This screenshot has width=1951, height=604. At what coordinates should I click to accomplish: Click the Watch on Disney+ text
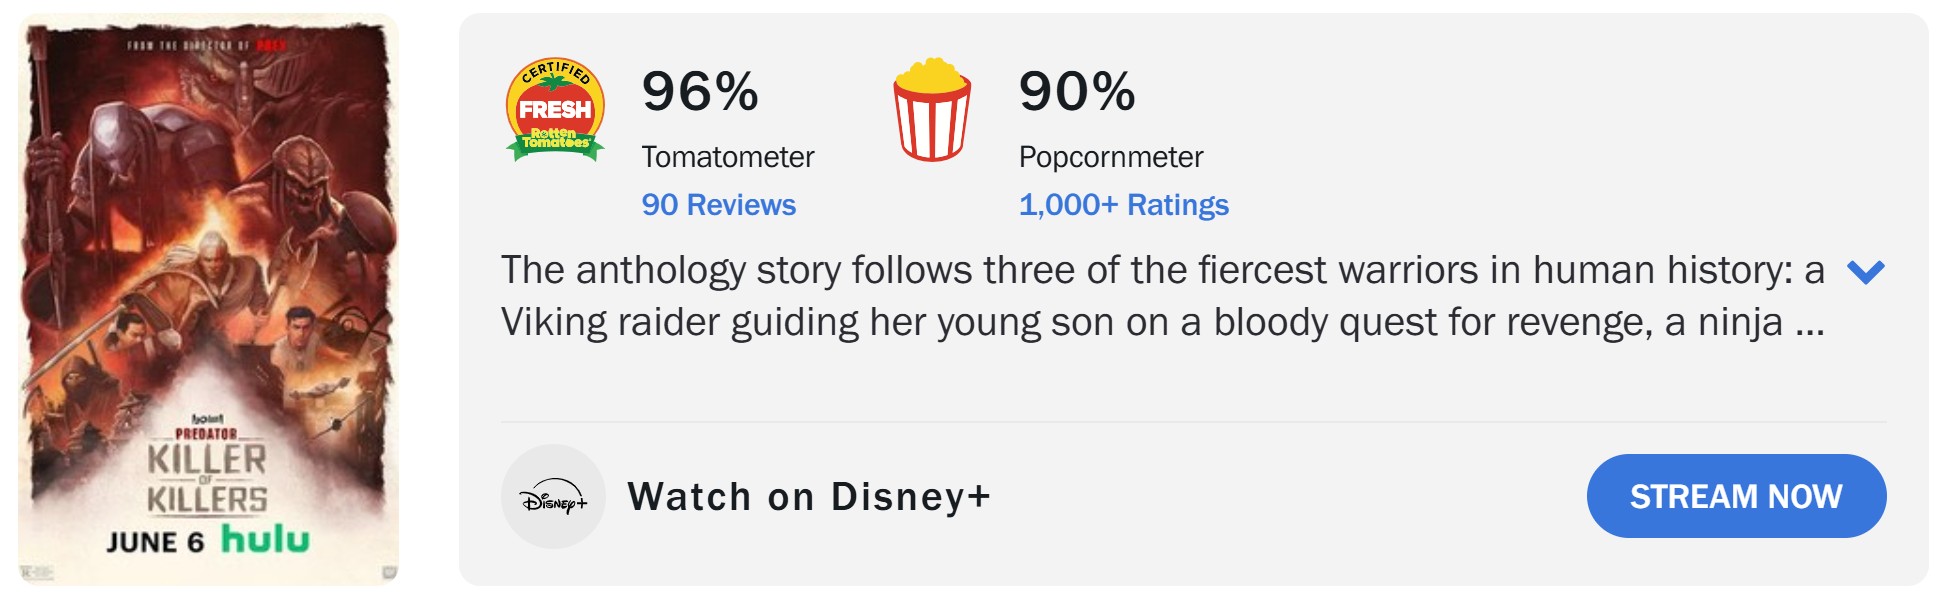[809, 497]
